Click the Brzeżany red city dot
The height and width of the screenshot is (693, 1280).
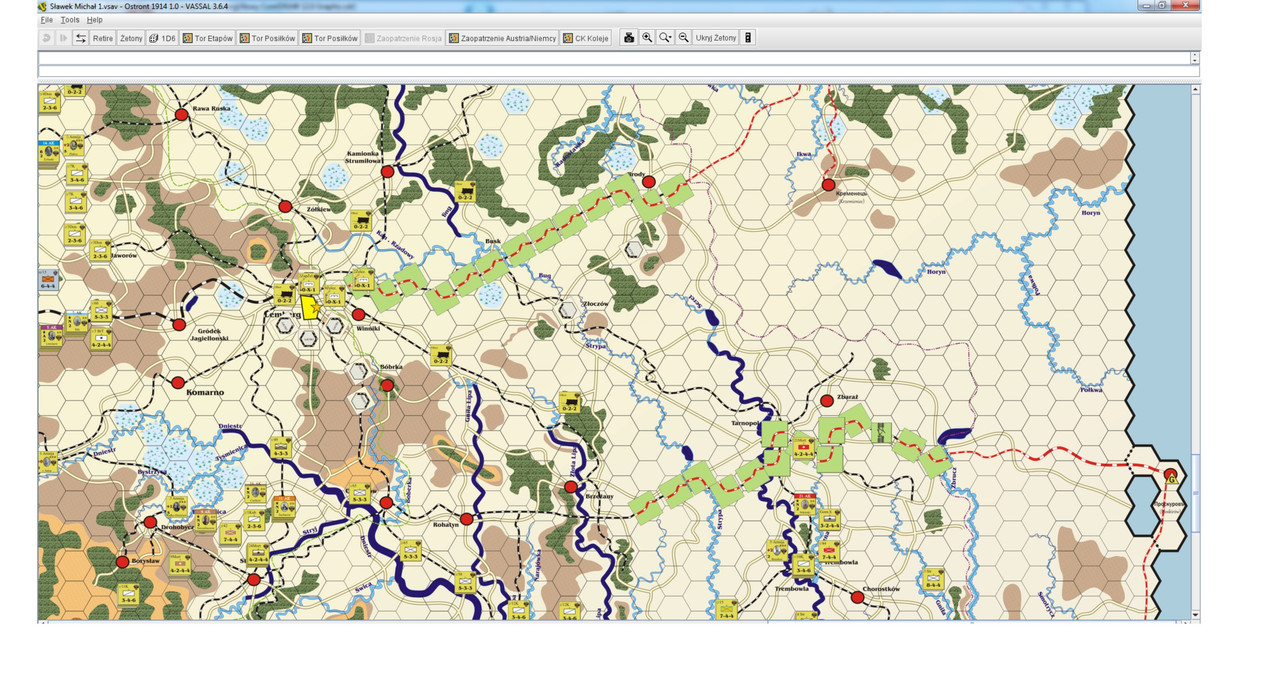pyautogui.click(x=570, y=487)
